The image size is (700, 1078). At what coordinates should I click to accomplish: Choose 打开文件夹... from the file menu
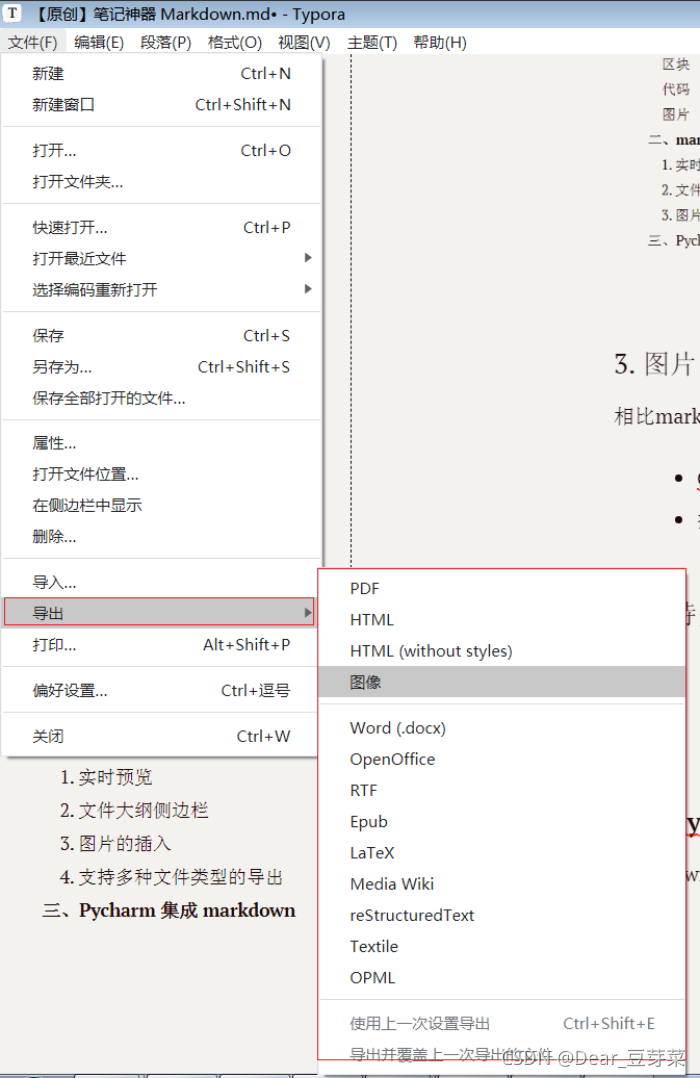point(162,182)
